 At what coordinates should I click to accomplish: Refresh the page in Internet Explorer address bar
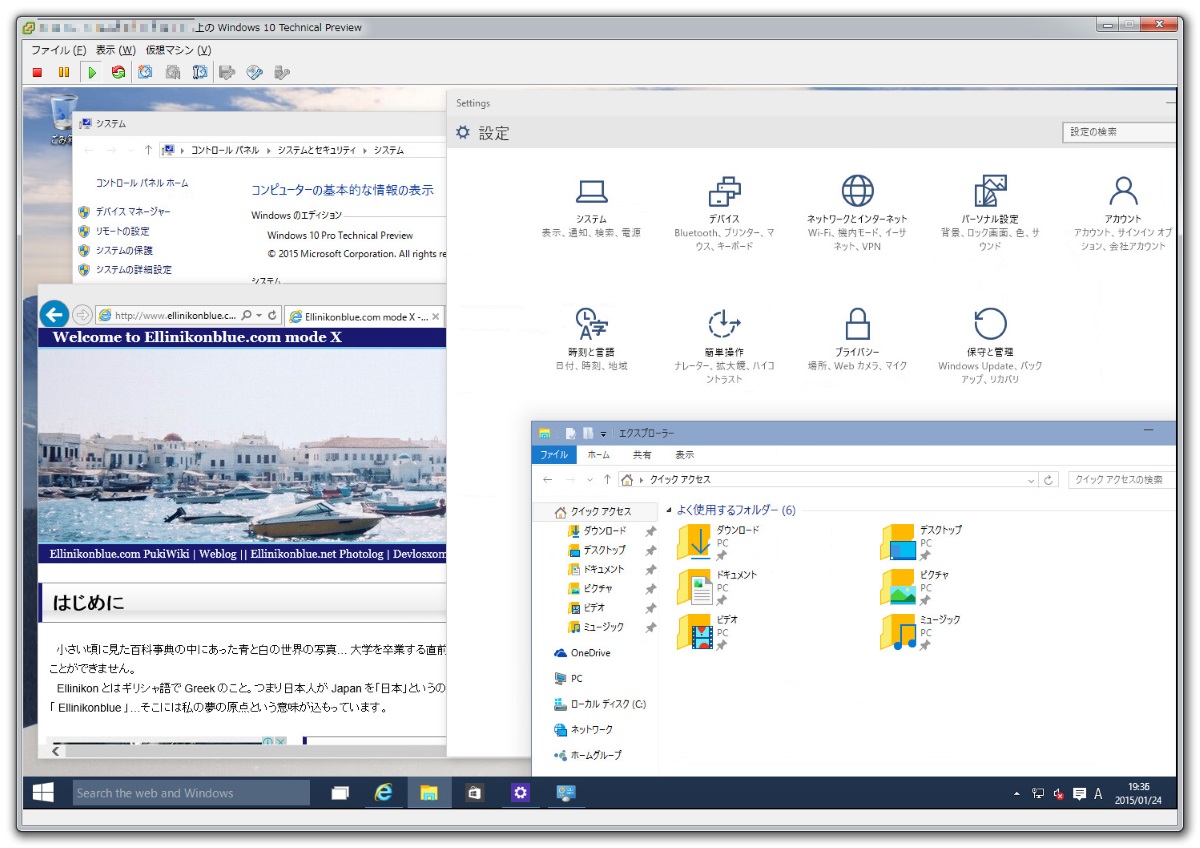(x=272, y=315)
